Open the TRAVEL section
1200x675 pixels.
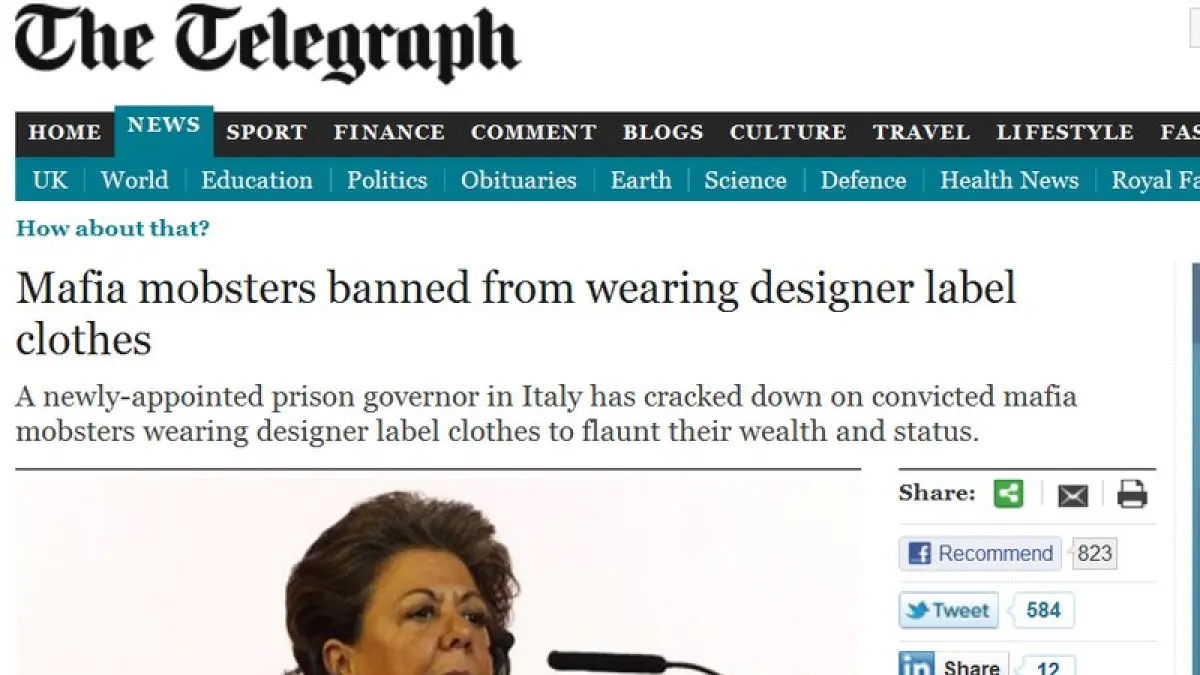921,133
